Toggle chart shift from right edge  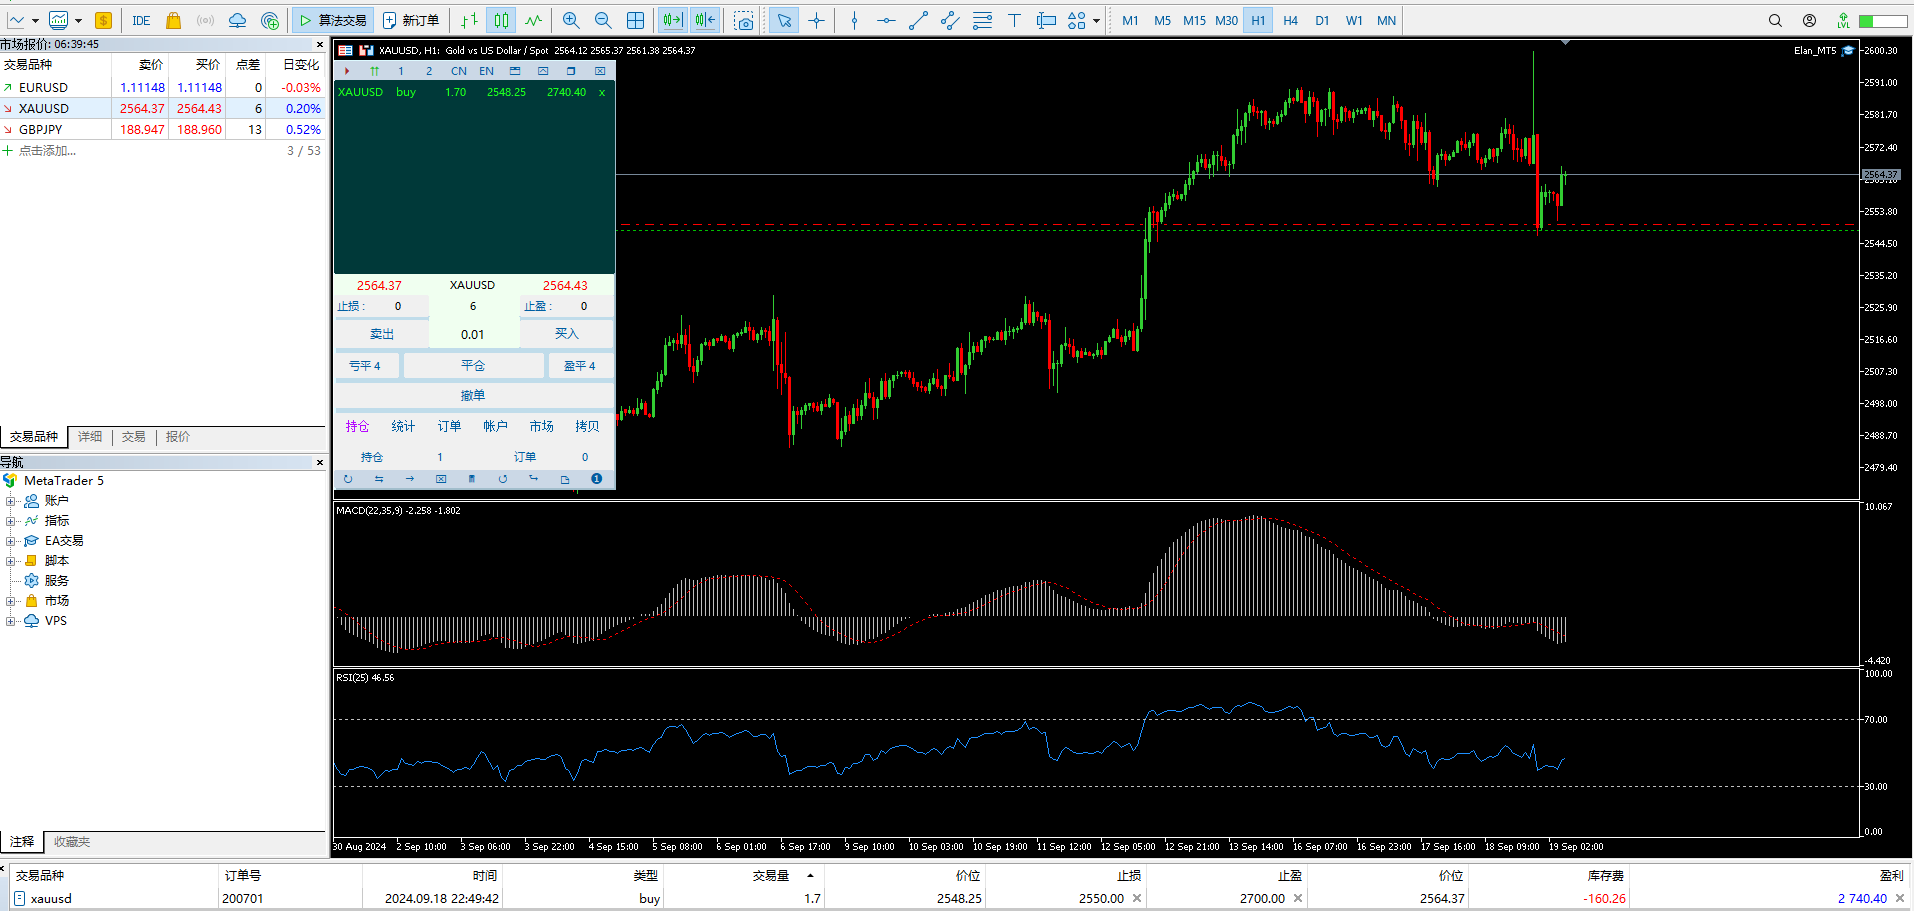point(705,20)
